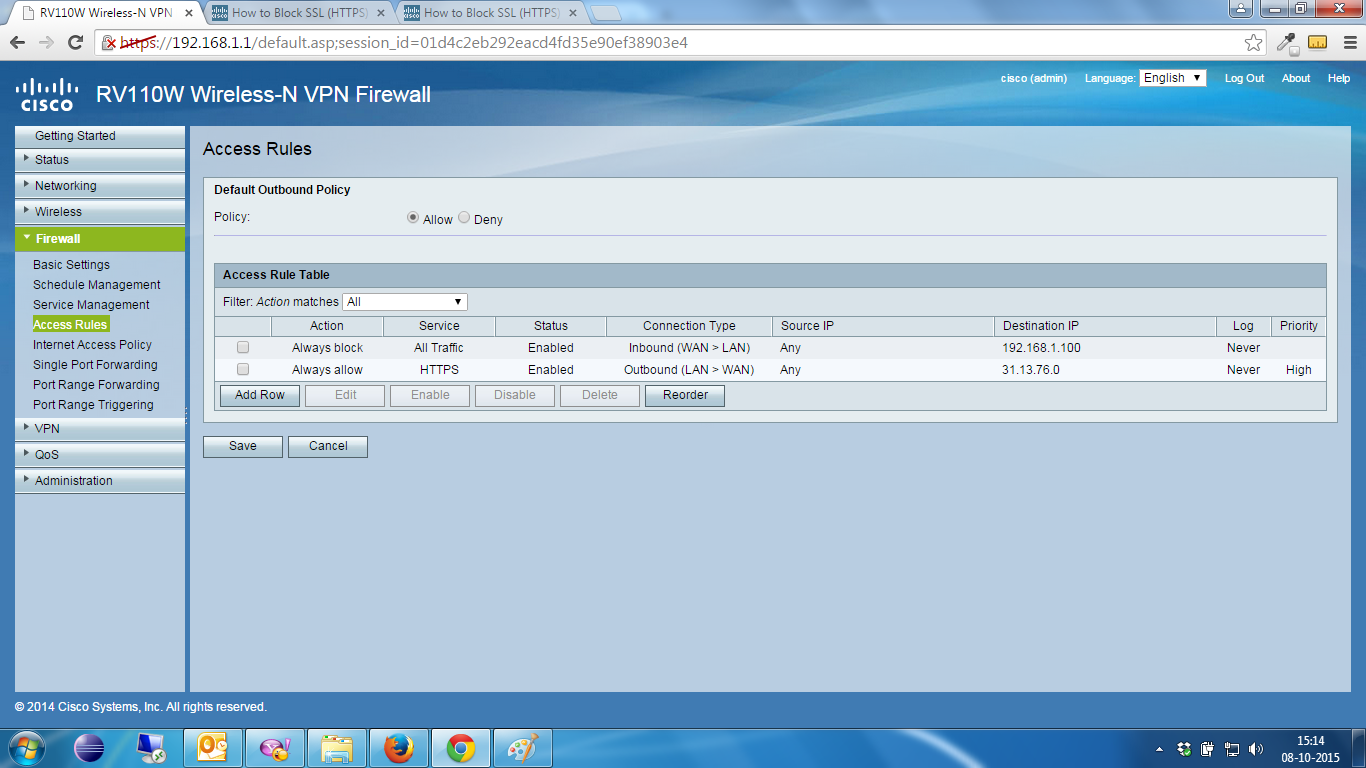This screenshot has height=768, width=1366.
Task: Open Port Range Triggering
Action: point(93,405)
